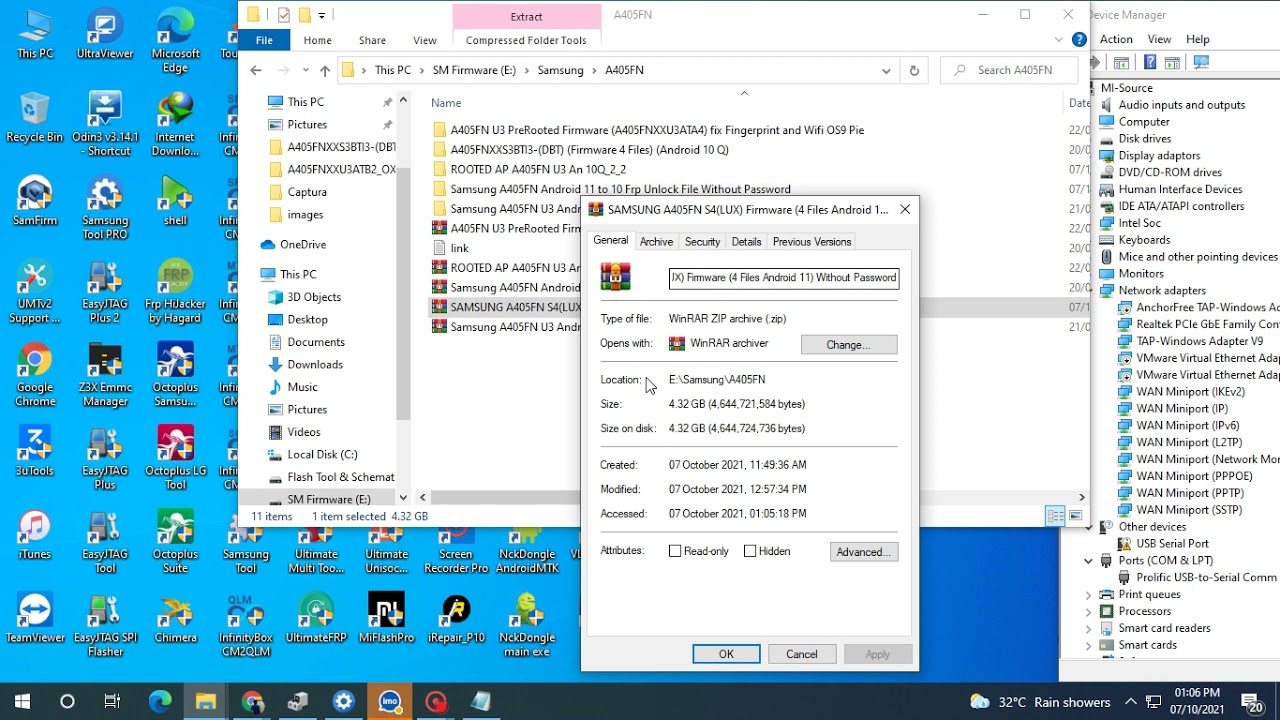
Task: Select Local Disk (C:) in navigation pane
Action: [322, 454]
